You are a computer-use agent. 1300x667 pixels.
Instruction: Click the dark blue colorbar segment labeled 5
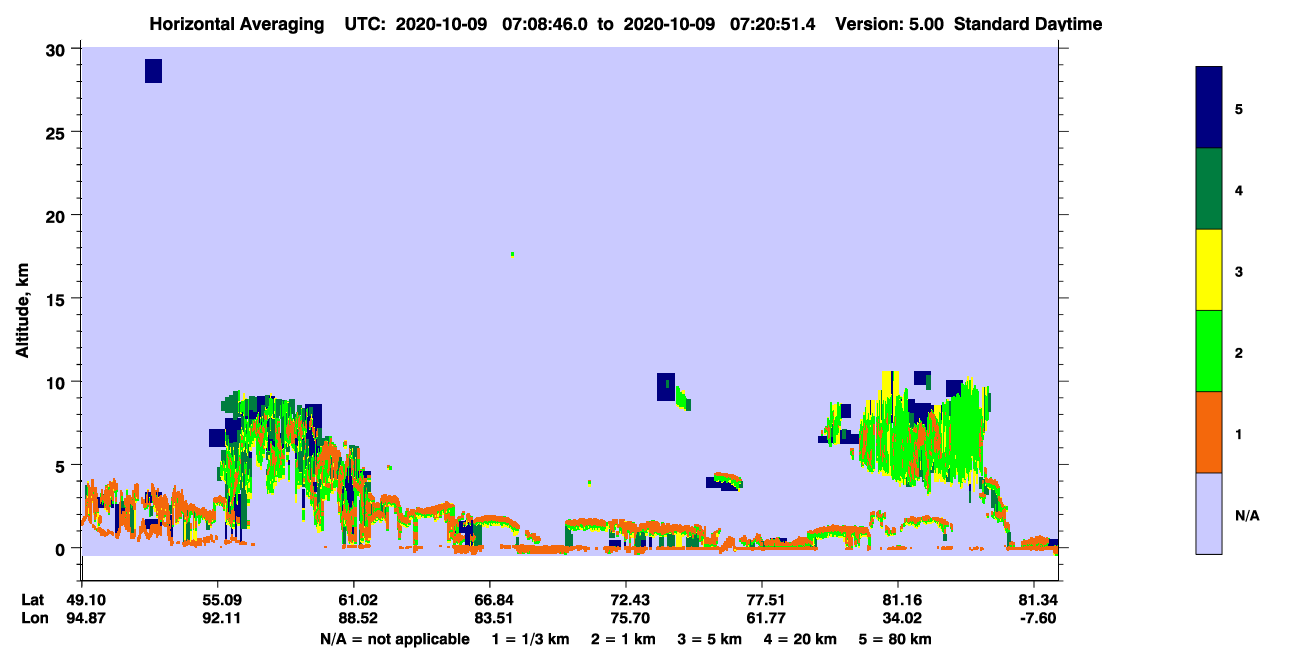click(x=1209, y=108)
